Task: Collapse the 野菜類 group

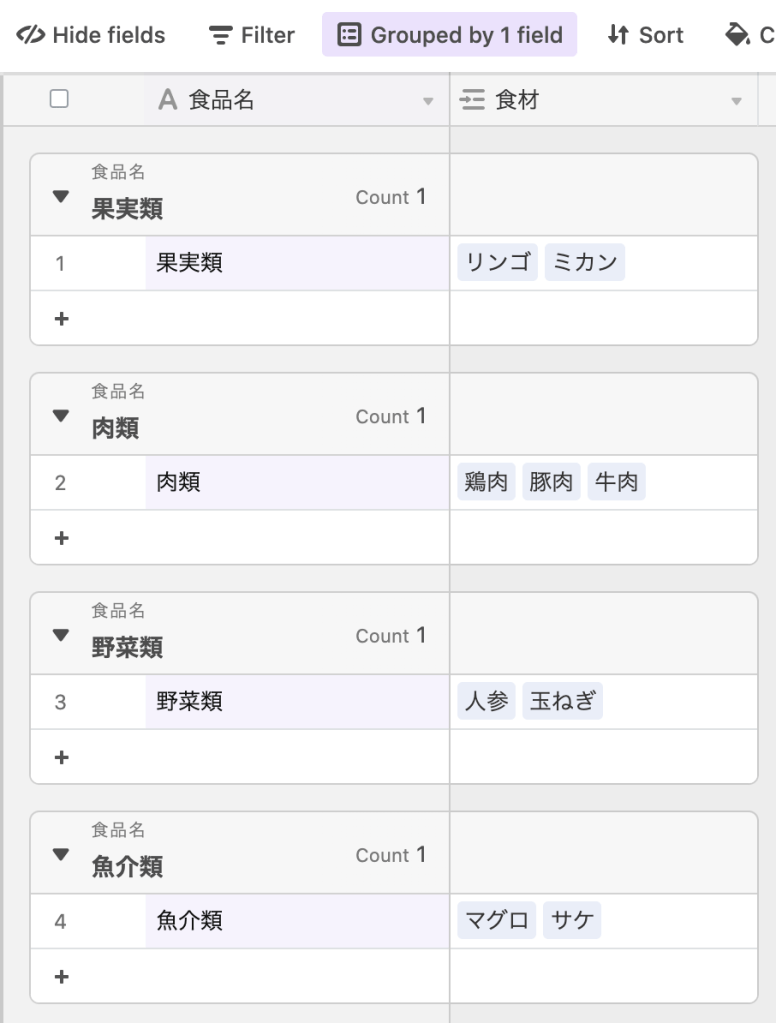Action: point(61,635)
